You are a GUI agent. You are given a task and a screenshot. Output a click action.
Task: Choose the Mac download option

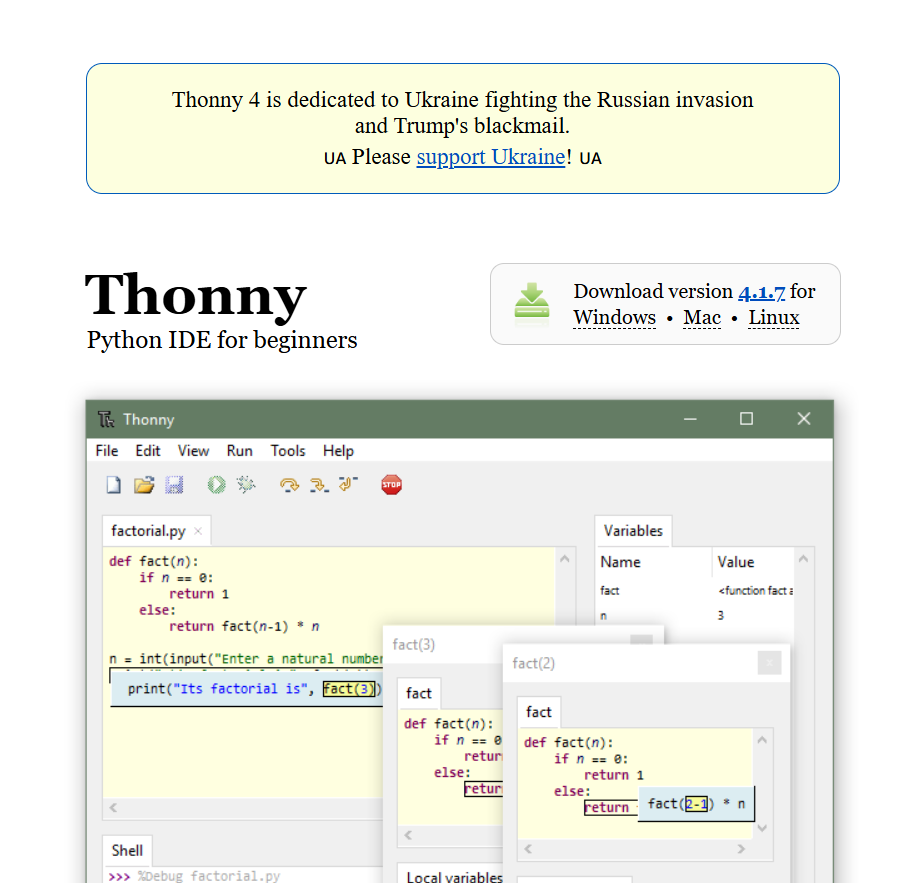coord(702,317)
